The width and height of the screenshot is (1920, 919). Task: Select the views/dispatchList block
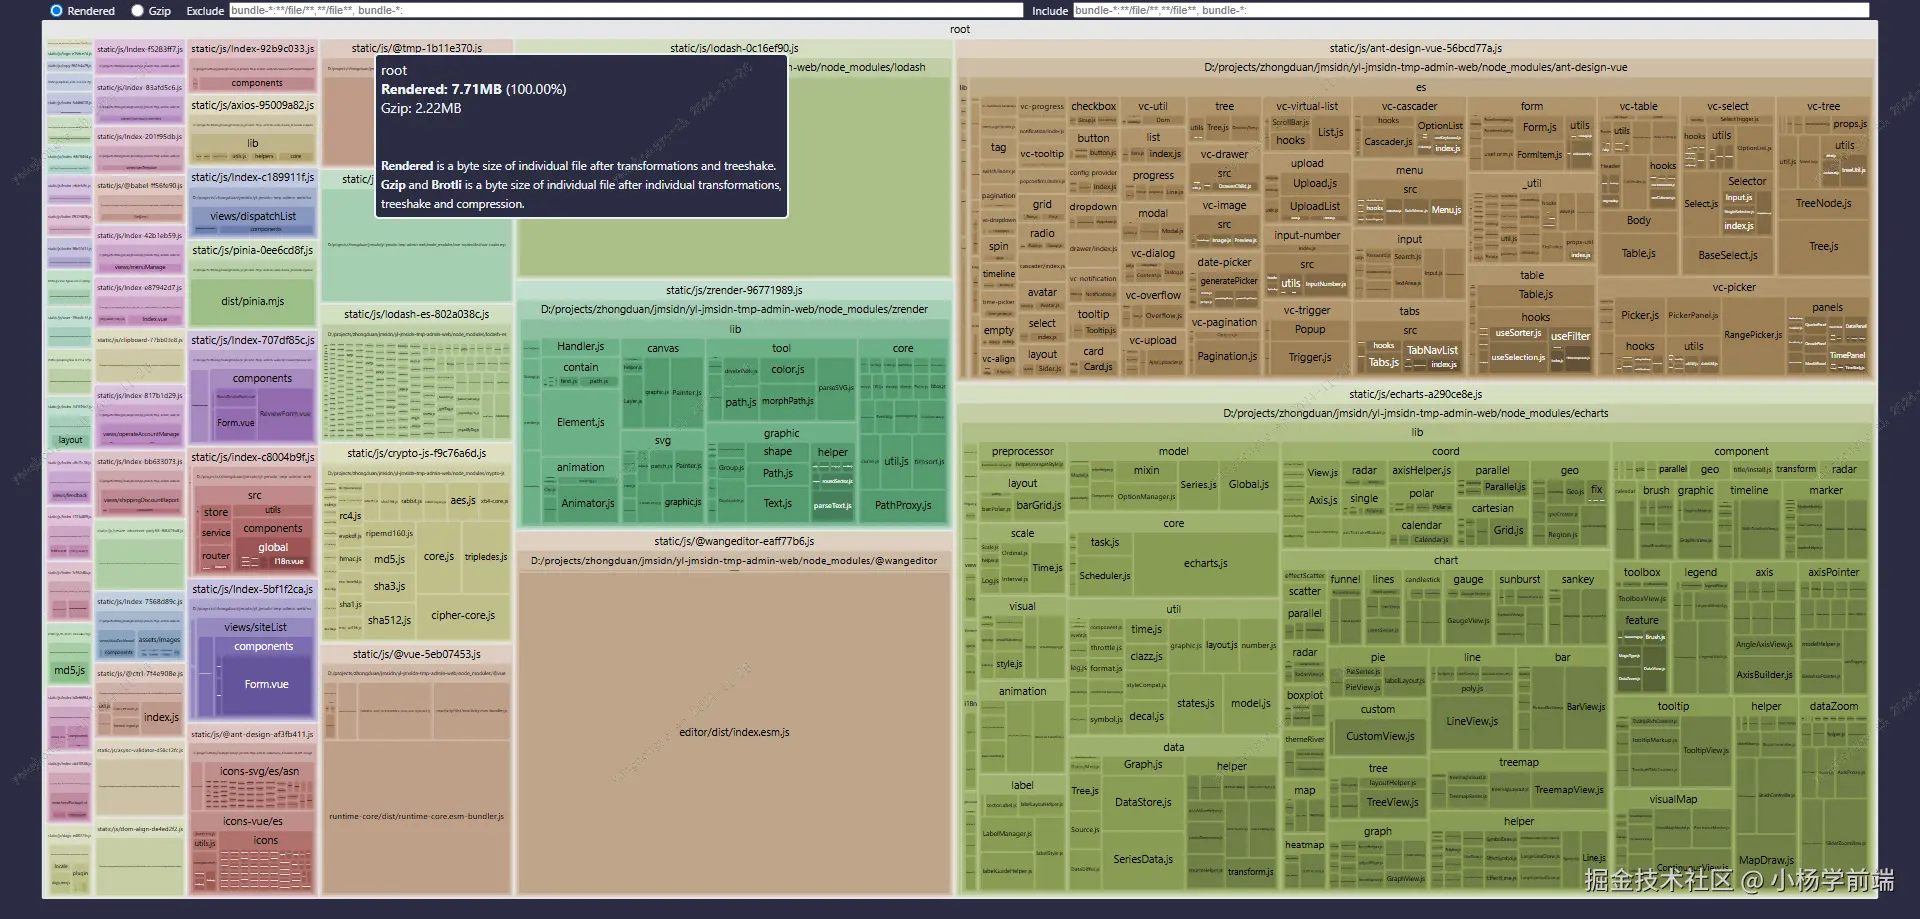(x=253, y=216)
